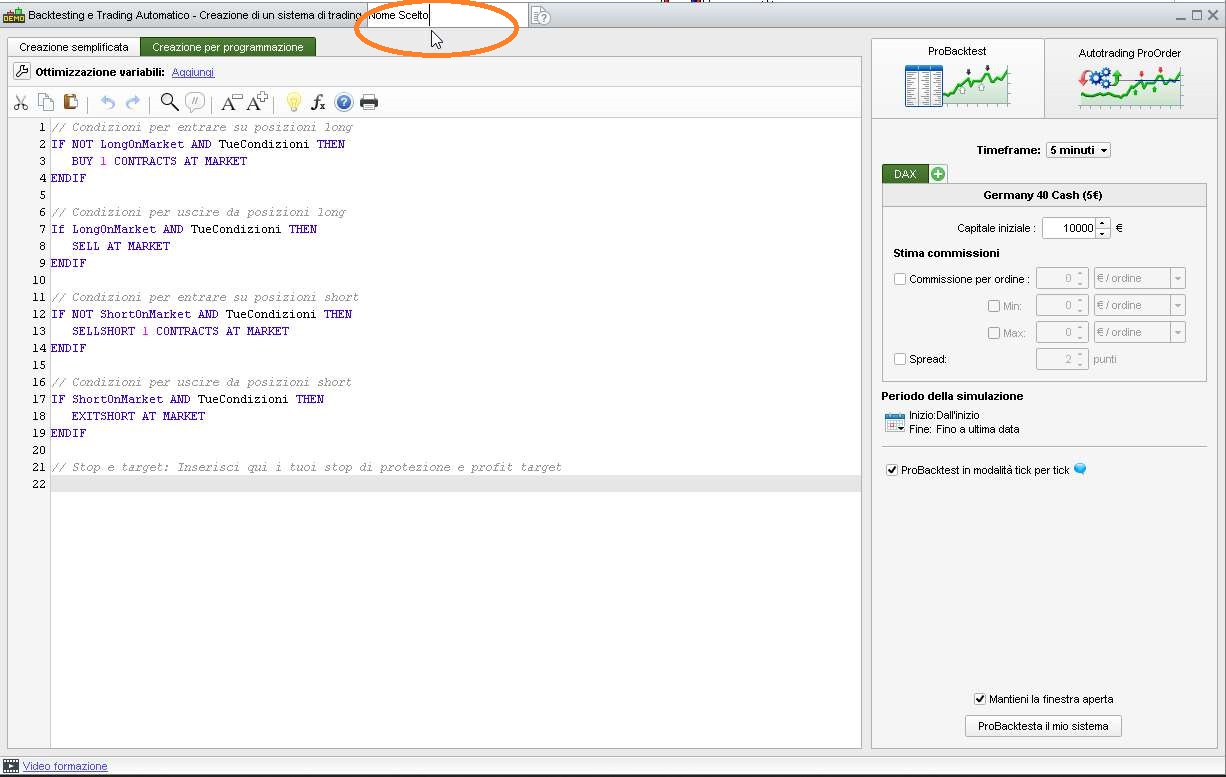Screen dimensions: 1226x777
Task: Open the fx functions library icon
Action: [x=319, y=102]
